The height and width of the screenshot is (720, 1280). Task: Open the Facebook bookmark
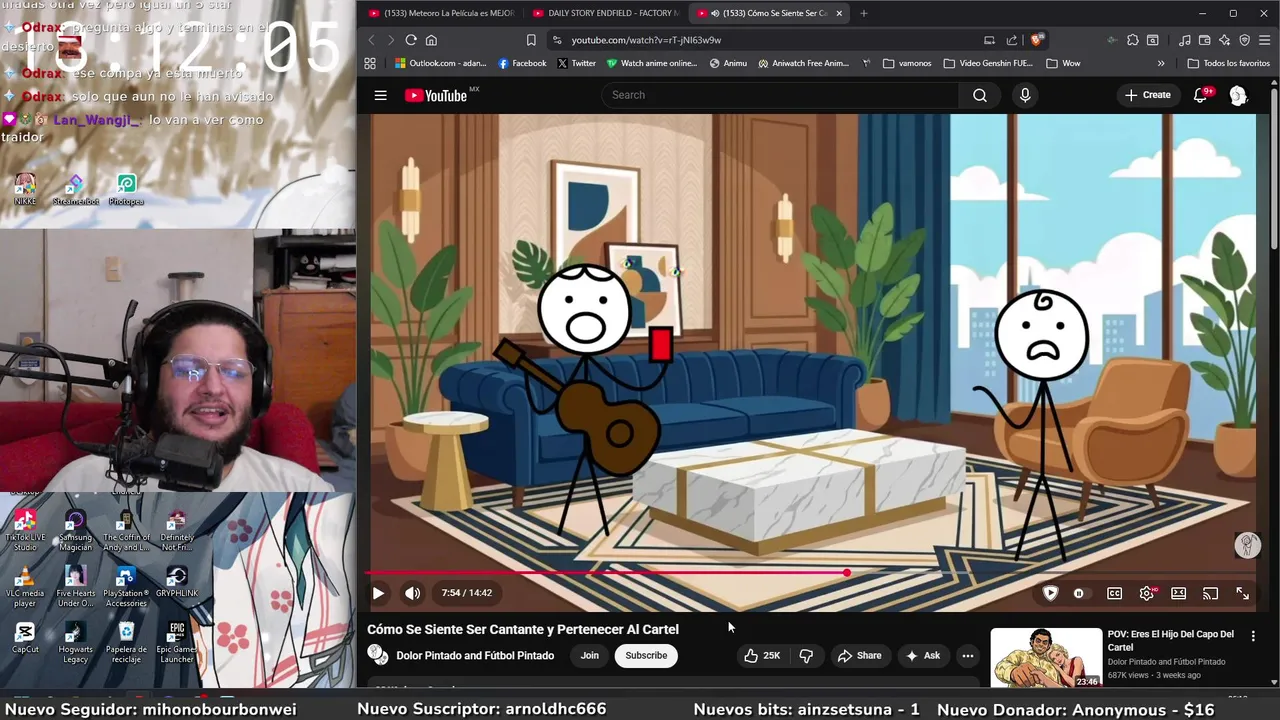[522, 63]
